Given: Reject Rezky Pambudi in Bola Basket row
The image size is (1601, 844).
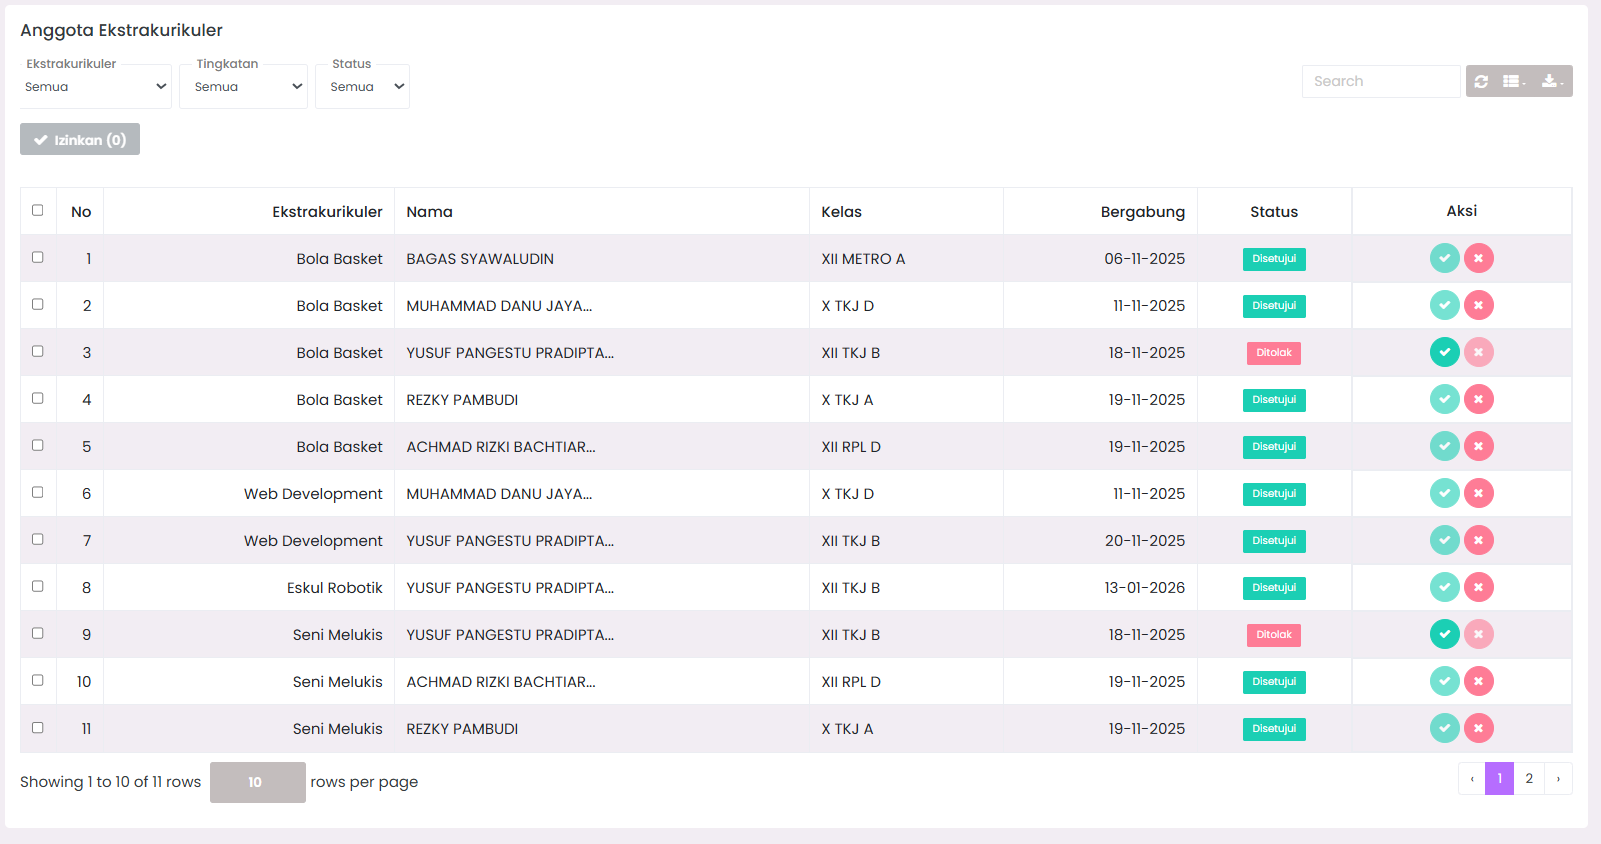Looking at the screenshot, I should [1478, 399].
